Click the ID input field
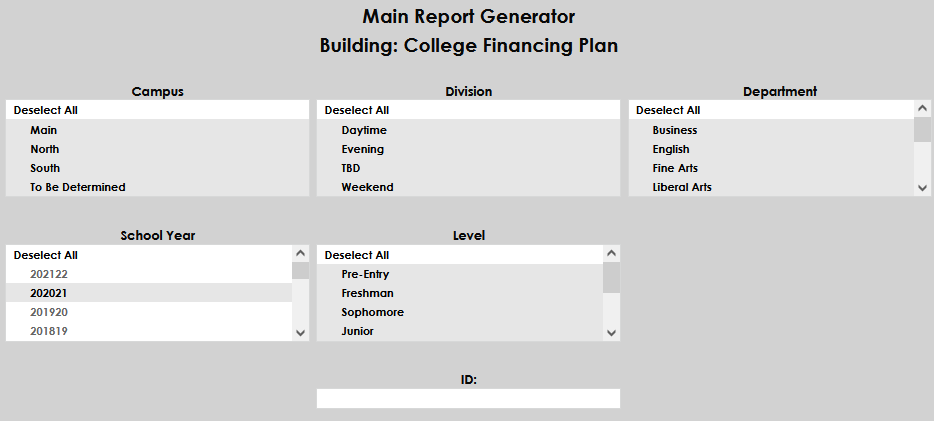Image resolution: width=934 pixels, height=421 pixels. 468,399
